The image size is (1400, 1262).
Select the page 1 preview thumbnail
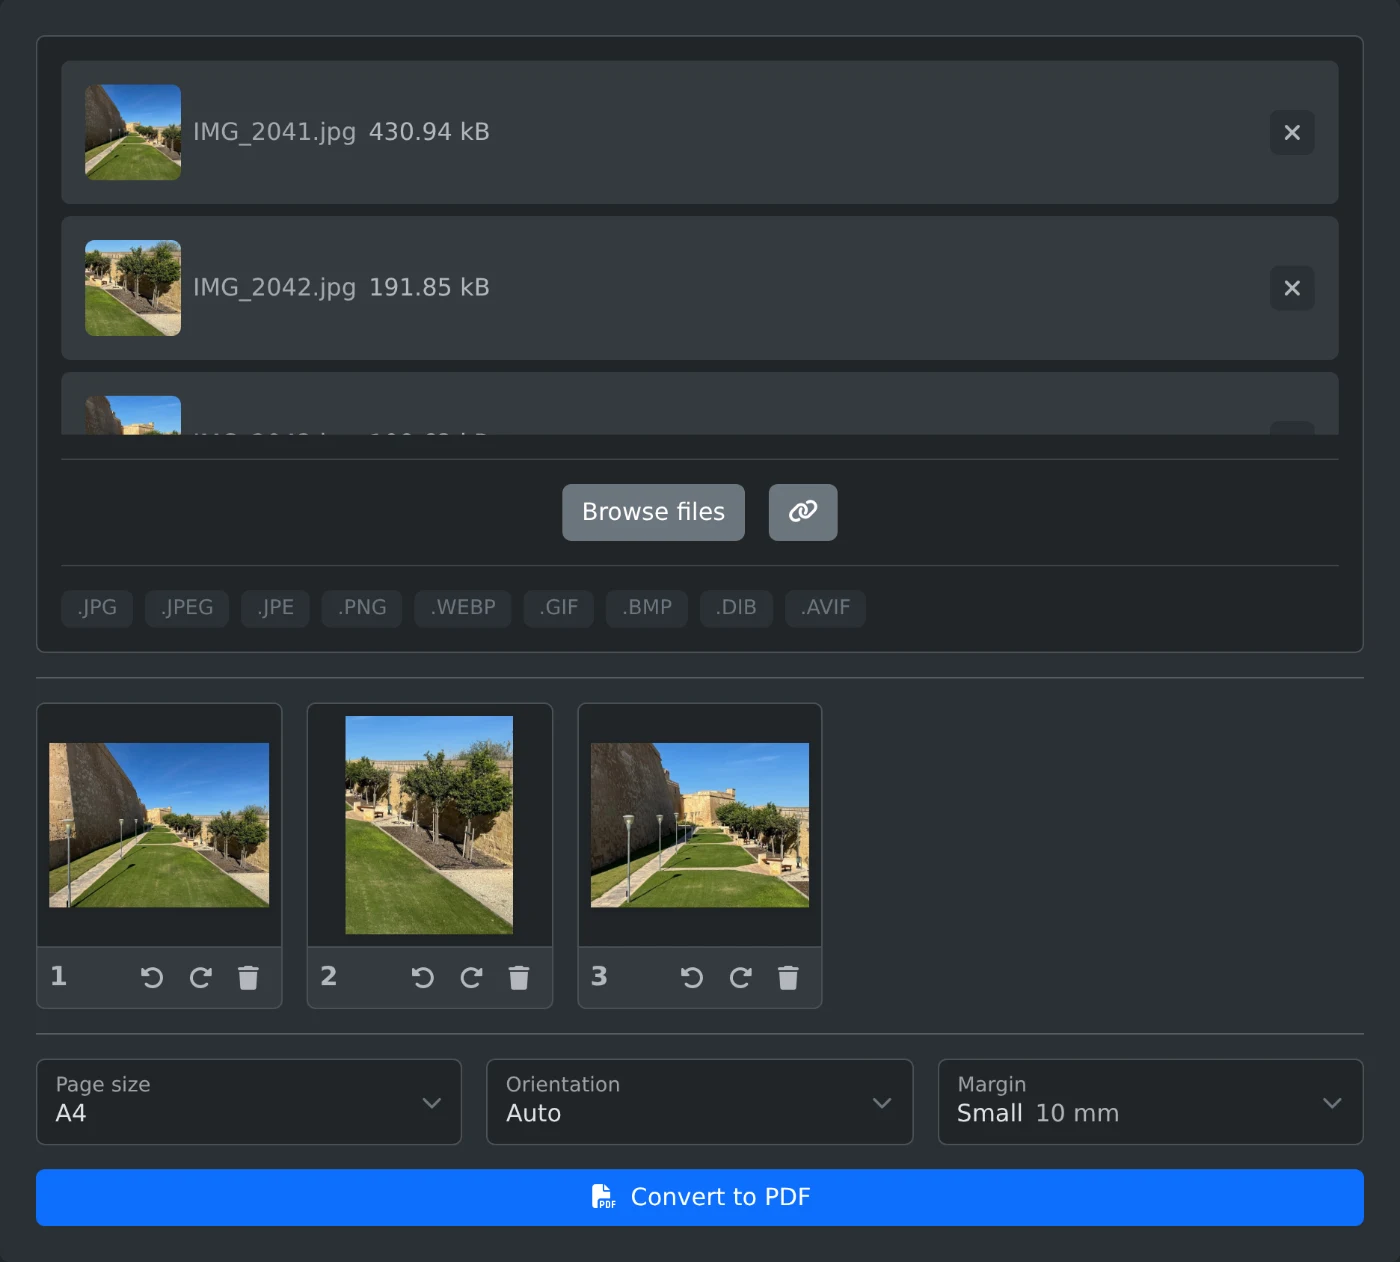click(159, 825)
